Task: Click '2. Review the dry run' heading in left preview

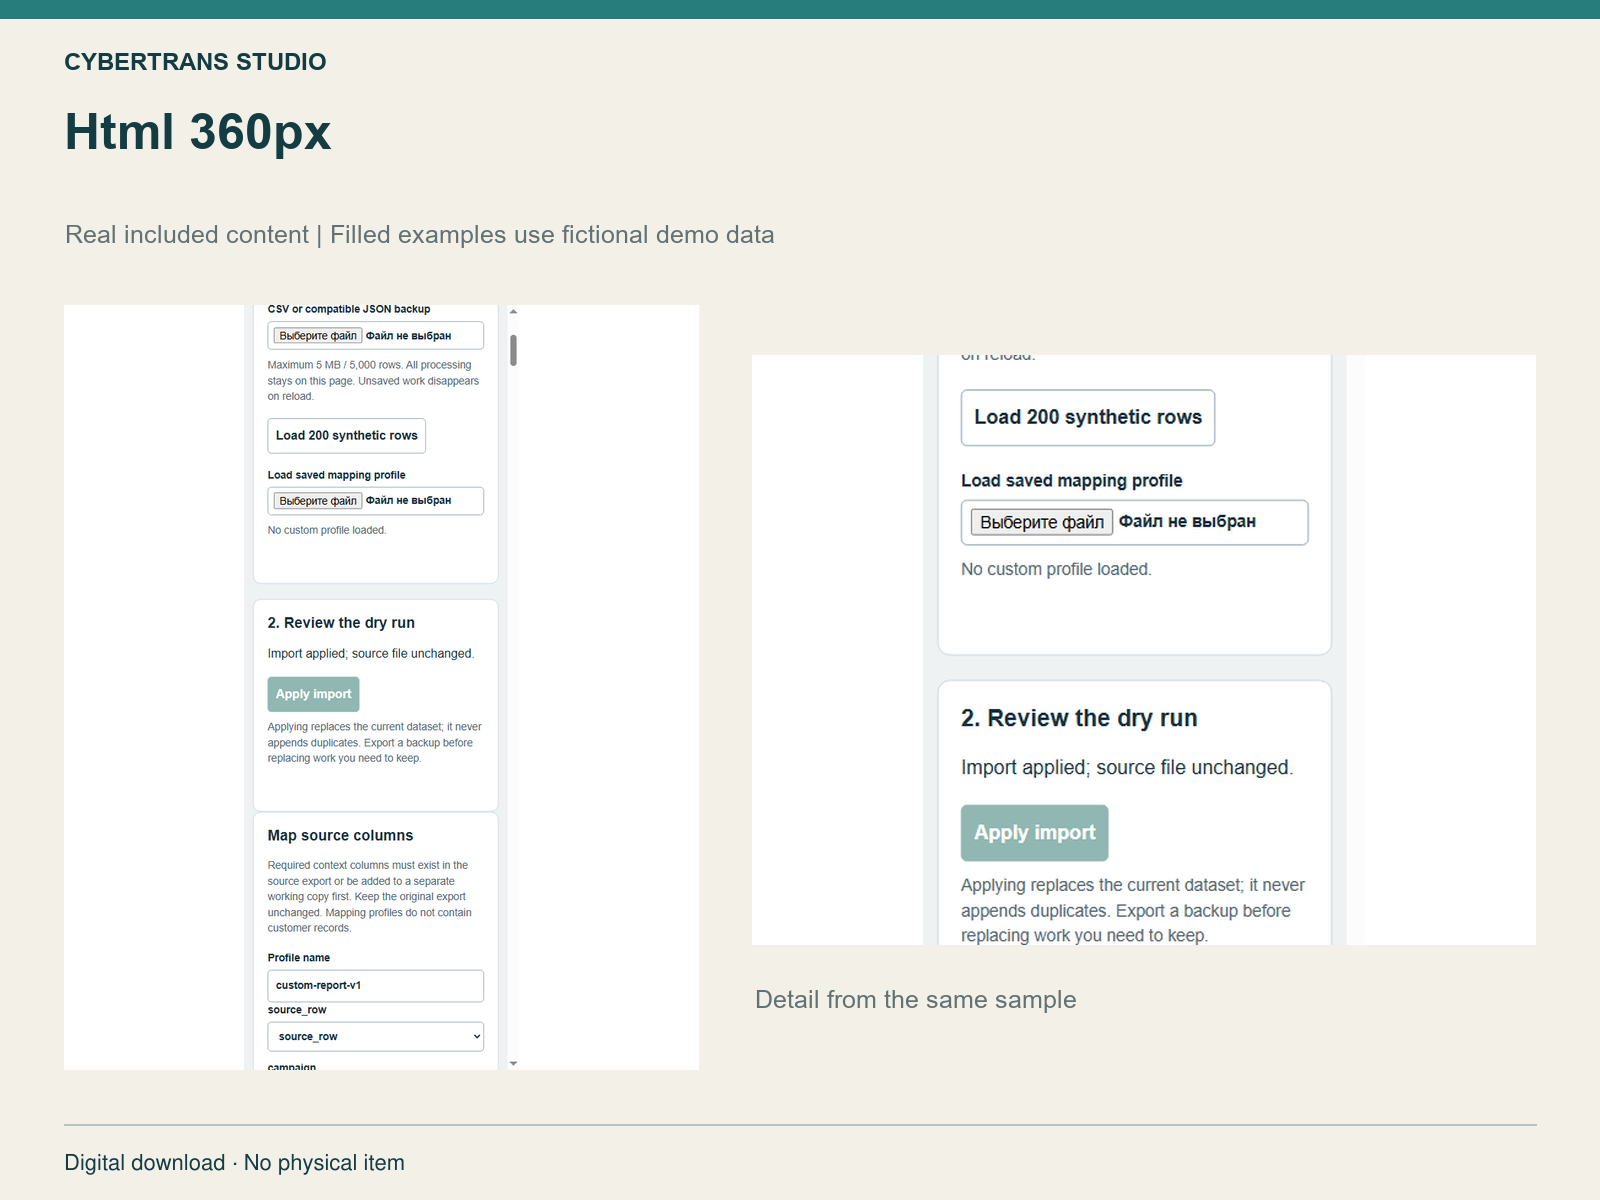Action: pos(341,623)
